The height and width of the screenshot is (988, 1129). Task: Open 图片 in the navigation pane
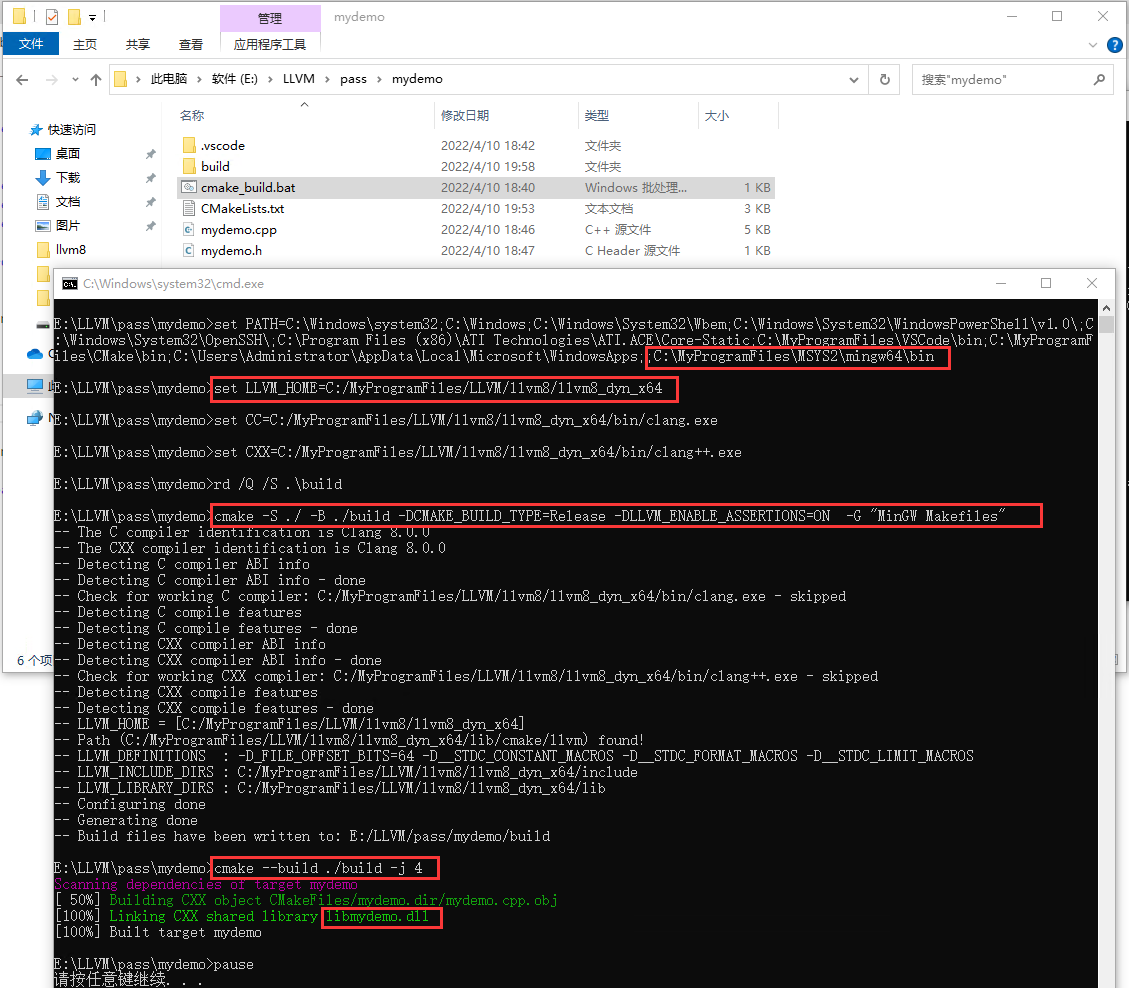pyautogui.click(x=68, y=225)
